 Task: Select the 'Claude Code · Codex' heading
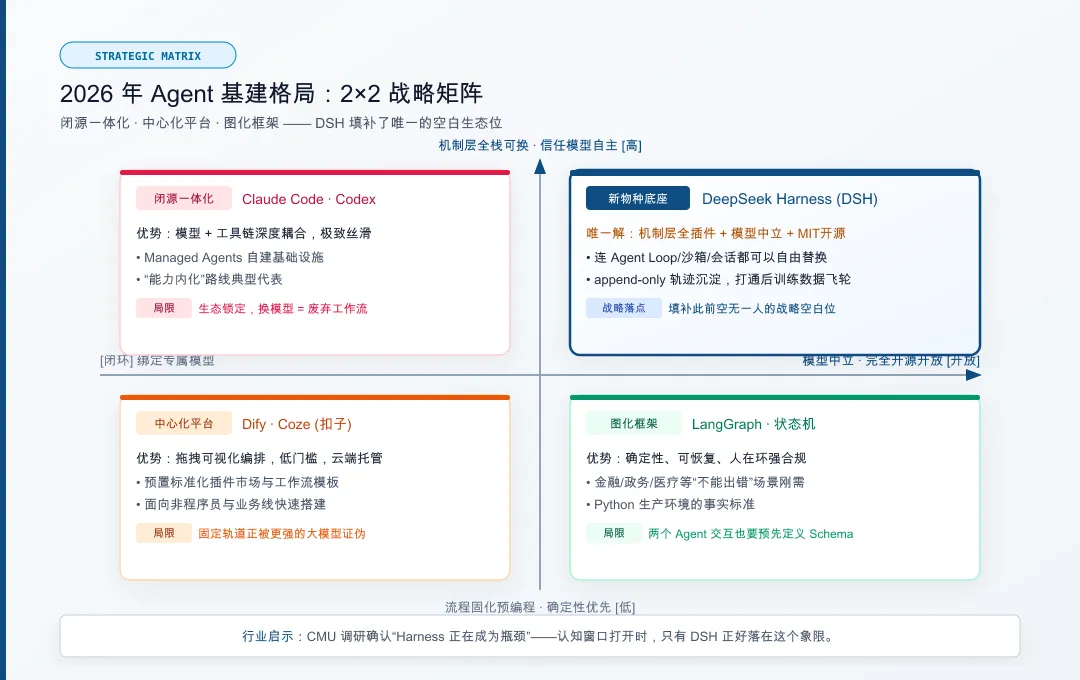pos(309,199)
